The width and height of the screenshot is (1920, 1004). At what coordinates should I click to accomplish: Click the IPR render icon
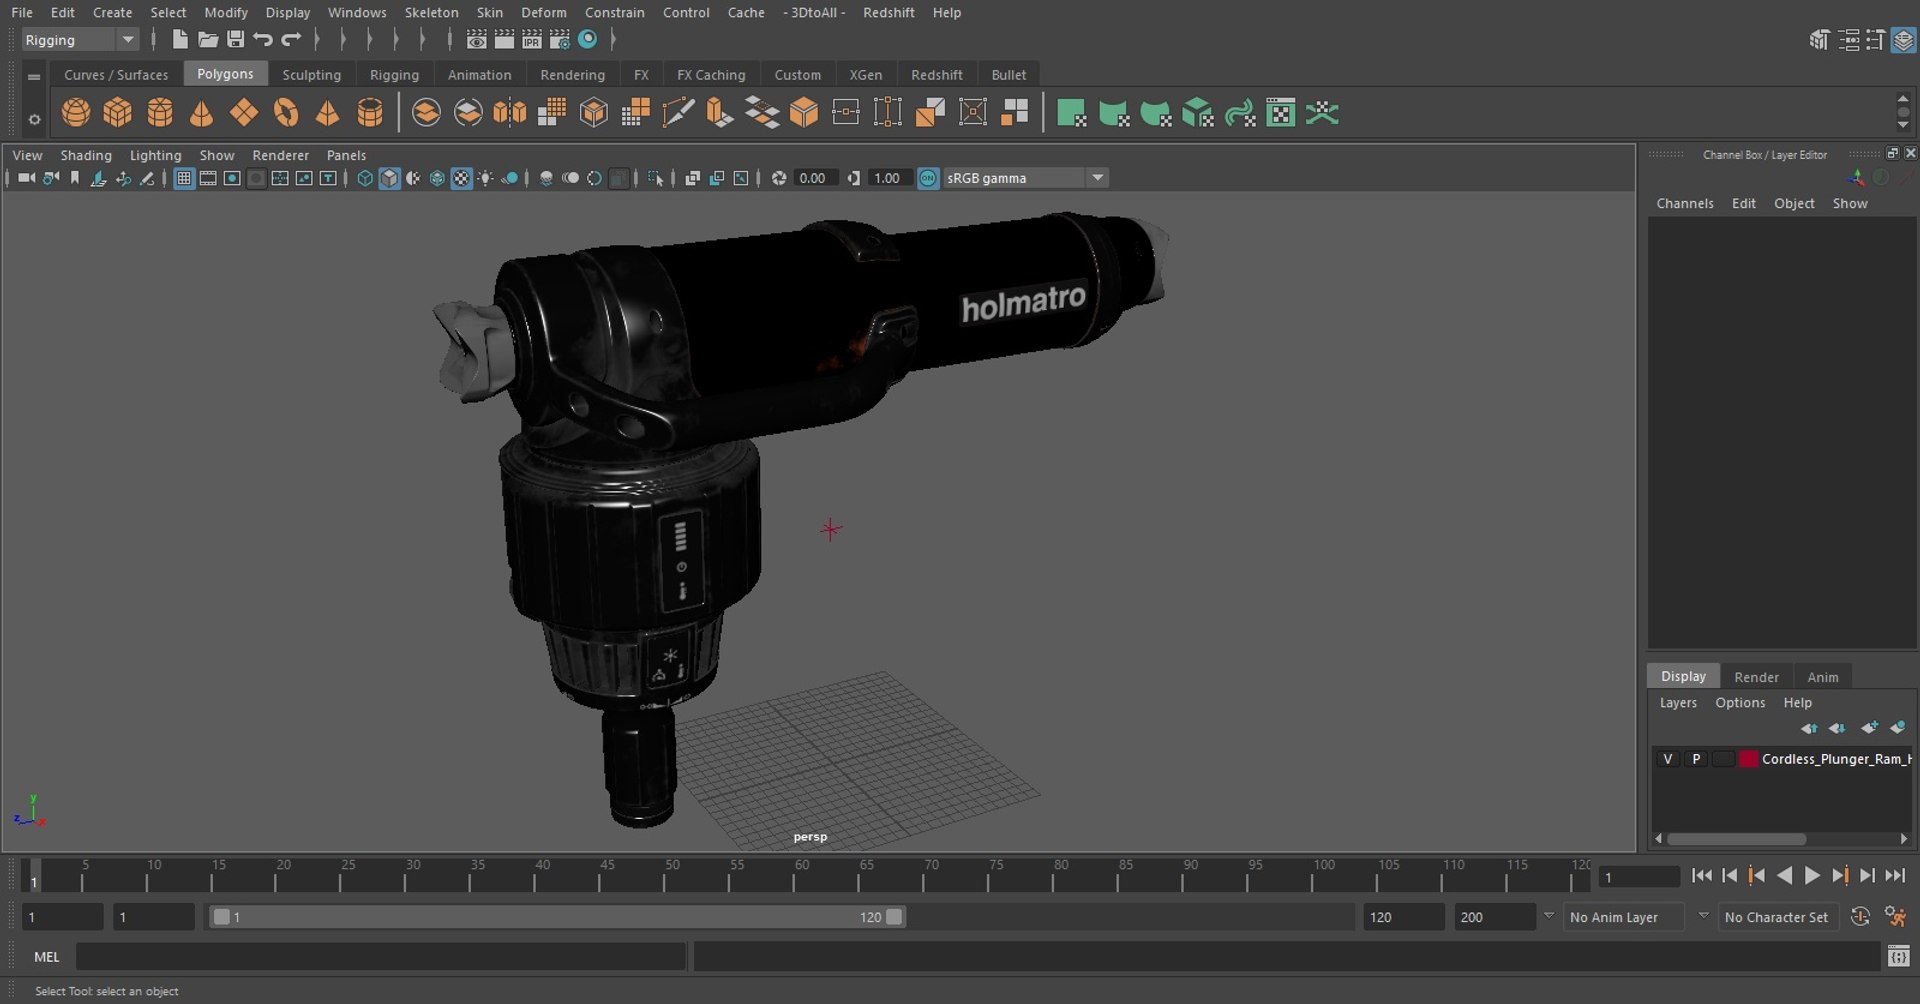[x=532, y=40]
